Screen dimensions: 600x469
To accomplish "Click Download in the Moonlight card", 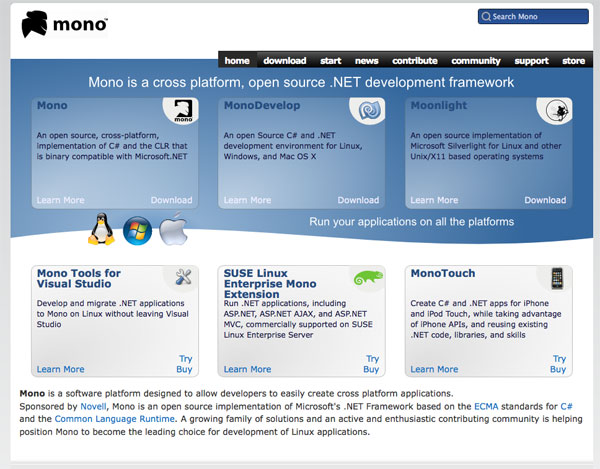I will [x=545, y=200].
